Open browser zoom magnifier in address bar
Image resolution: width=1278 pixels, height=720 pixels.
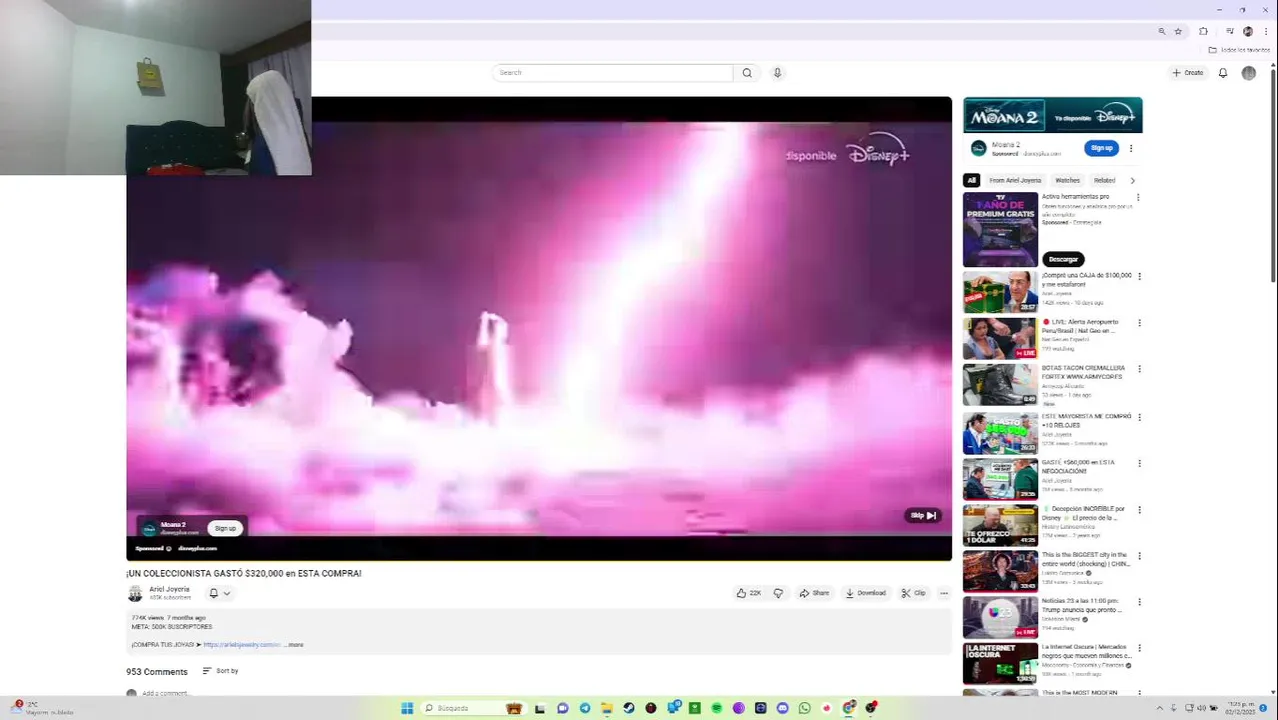tap(1162, 31)
